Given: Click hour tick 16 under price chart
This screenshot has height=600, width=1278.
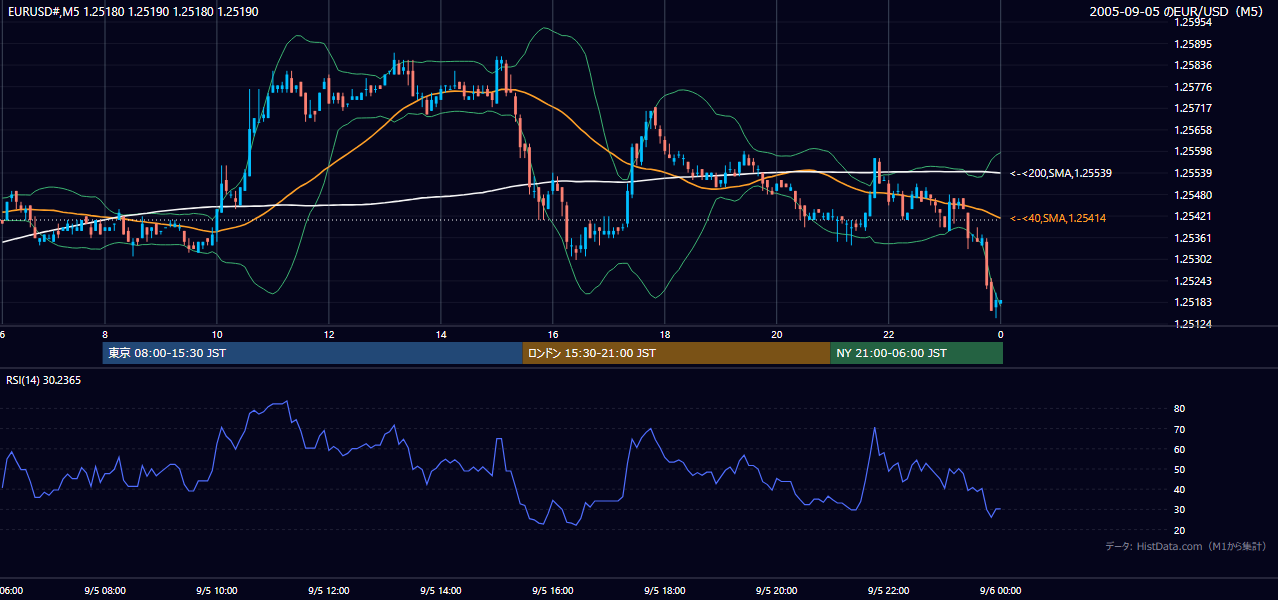Looking at the screenshot, I should point(553,334).
